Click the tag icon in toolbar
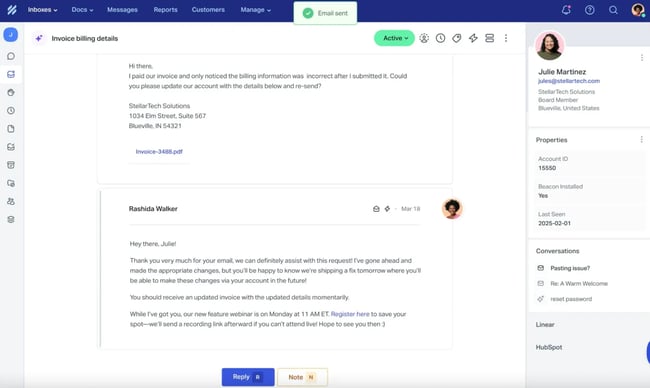The image size is (650, 388). coord(456,38)
